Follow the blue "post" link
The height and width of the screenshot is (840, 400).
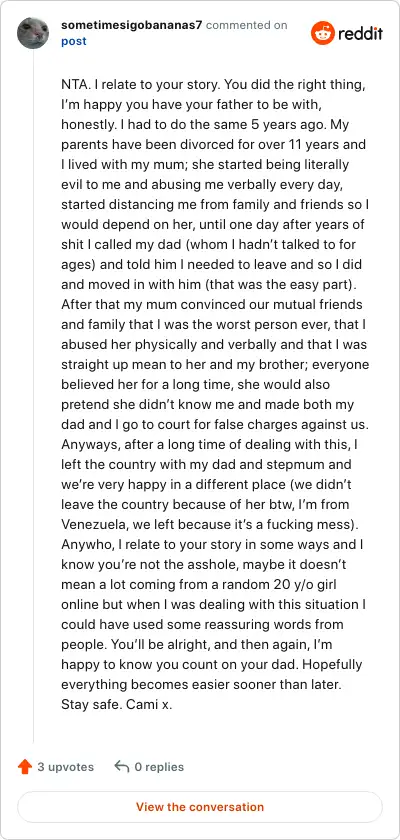coord(74,41)
